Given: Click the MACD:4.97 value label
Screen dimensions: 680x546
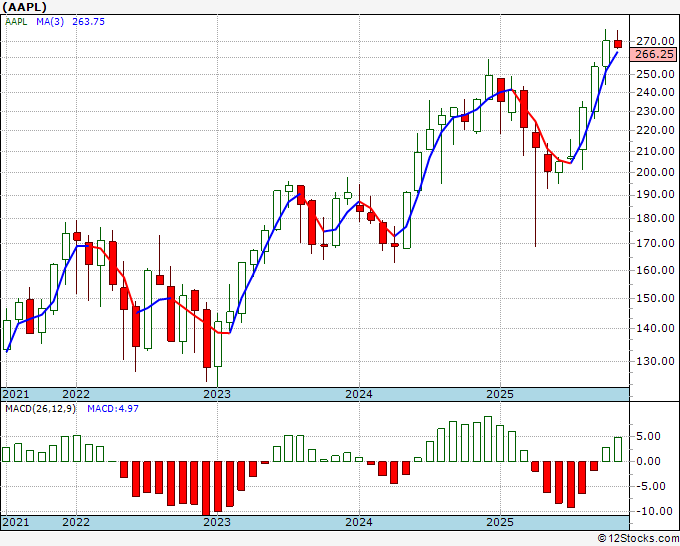Looking at the screenshot, I should [x=113, y=409].
